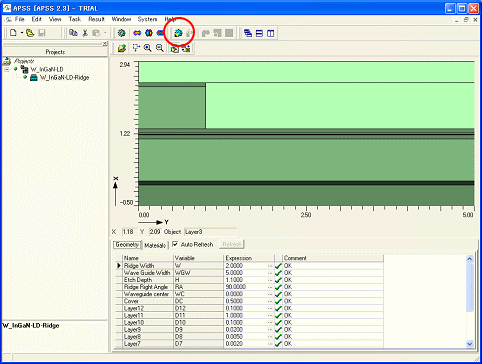Click the green-yellow gear run icon
Image resolution: width=482 pixels, height=364 pixels.
[178, 33]
